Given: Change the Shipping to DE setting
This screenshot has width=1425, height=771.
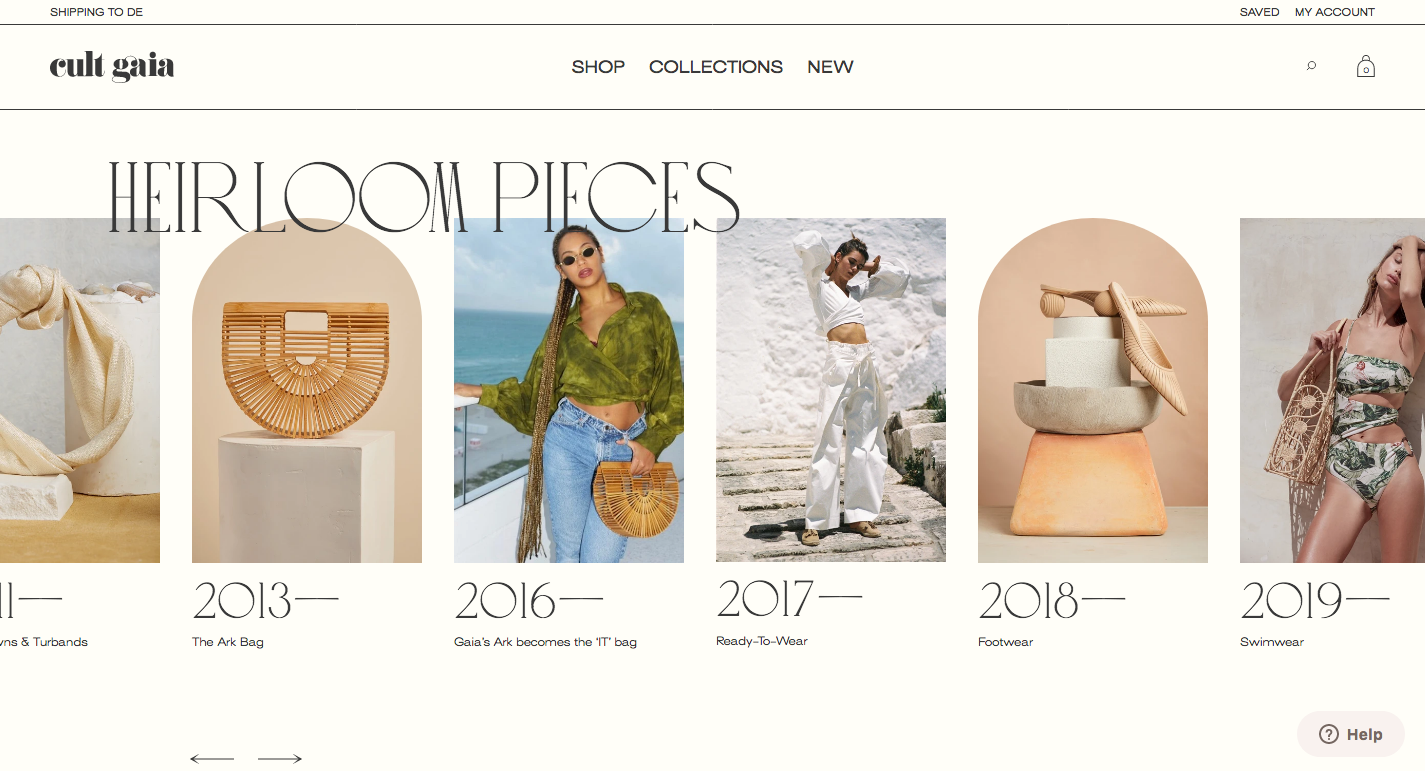Looking at the screenshot, I should point(96,12).
